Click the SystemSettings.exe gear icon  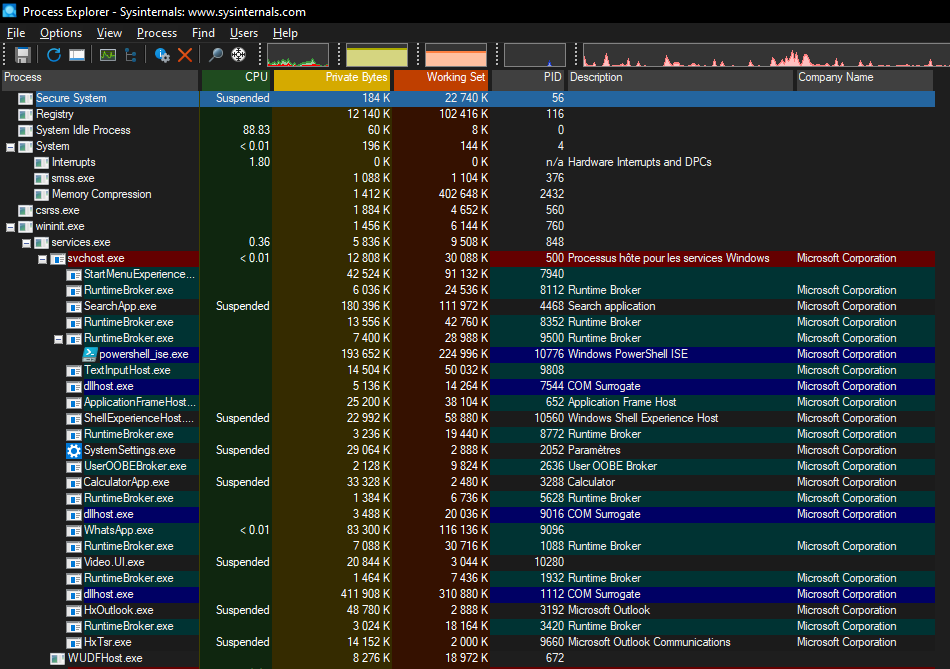tap(74, 450)
